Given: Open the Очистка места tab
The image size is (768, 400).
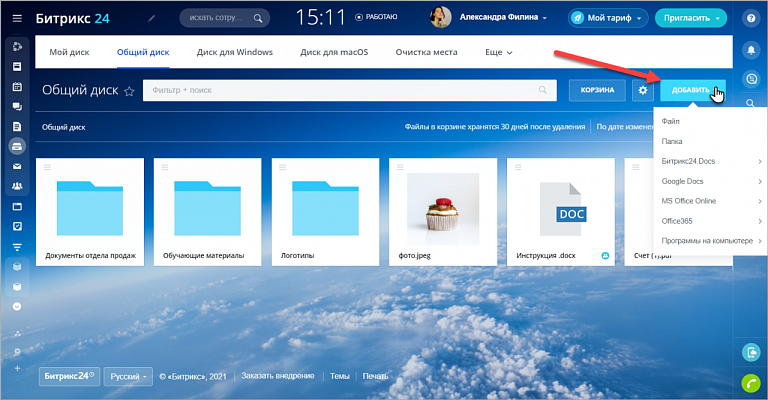Looking at the screenshot, I should (427, 52).
